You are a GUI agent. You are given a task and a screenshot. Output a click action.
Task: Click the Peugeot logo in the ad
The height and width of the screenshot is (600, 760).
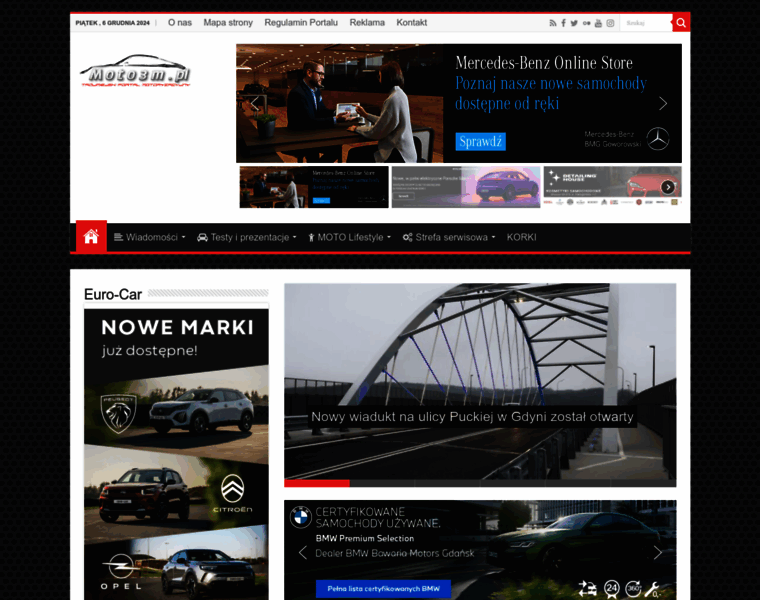(118, 412)
